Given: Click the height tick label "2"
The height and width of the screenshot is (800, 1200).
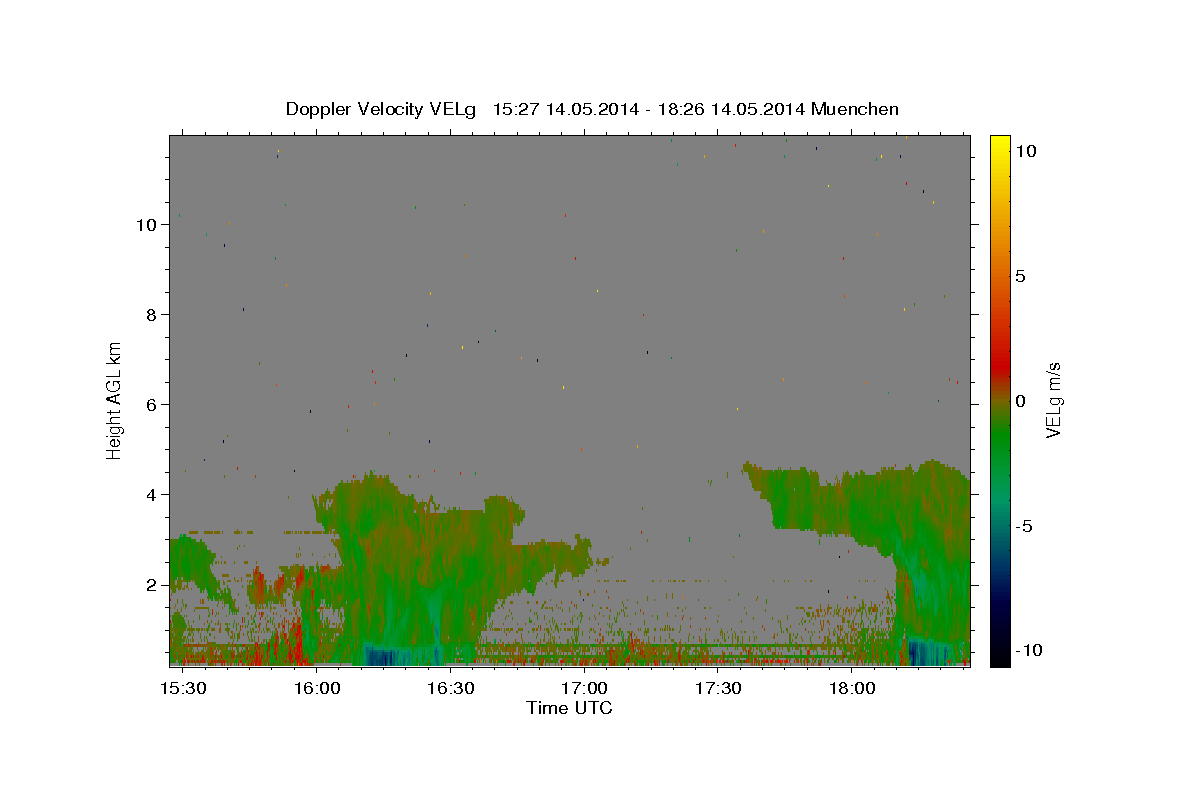Looking at the screenshot, I should point(152,585).
